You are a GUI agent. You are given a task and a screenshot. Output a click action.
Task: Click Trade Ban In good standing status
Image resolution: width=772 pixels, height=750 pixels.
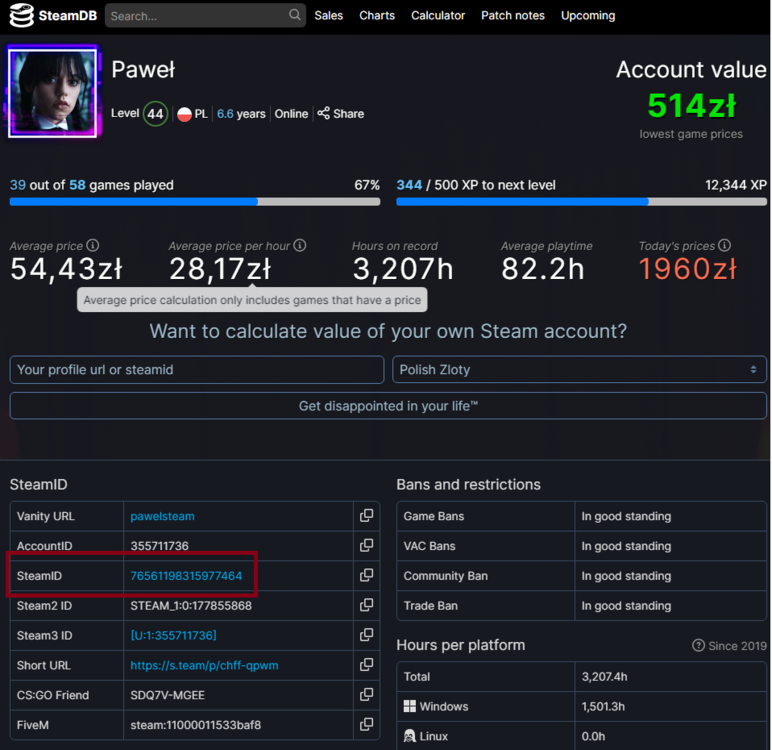(626, 606)
